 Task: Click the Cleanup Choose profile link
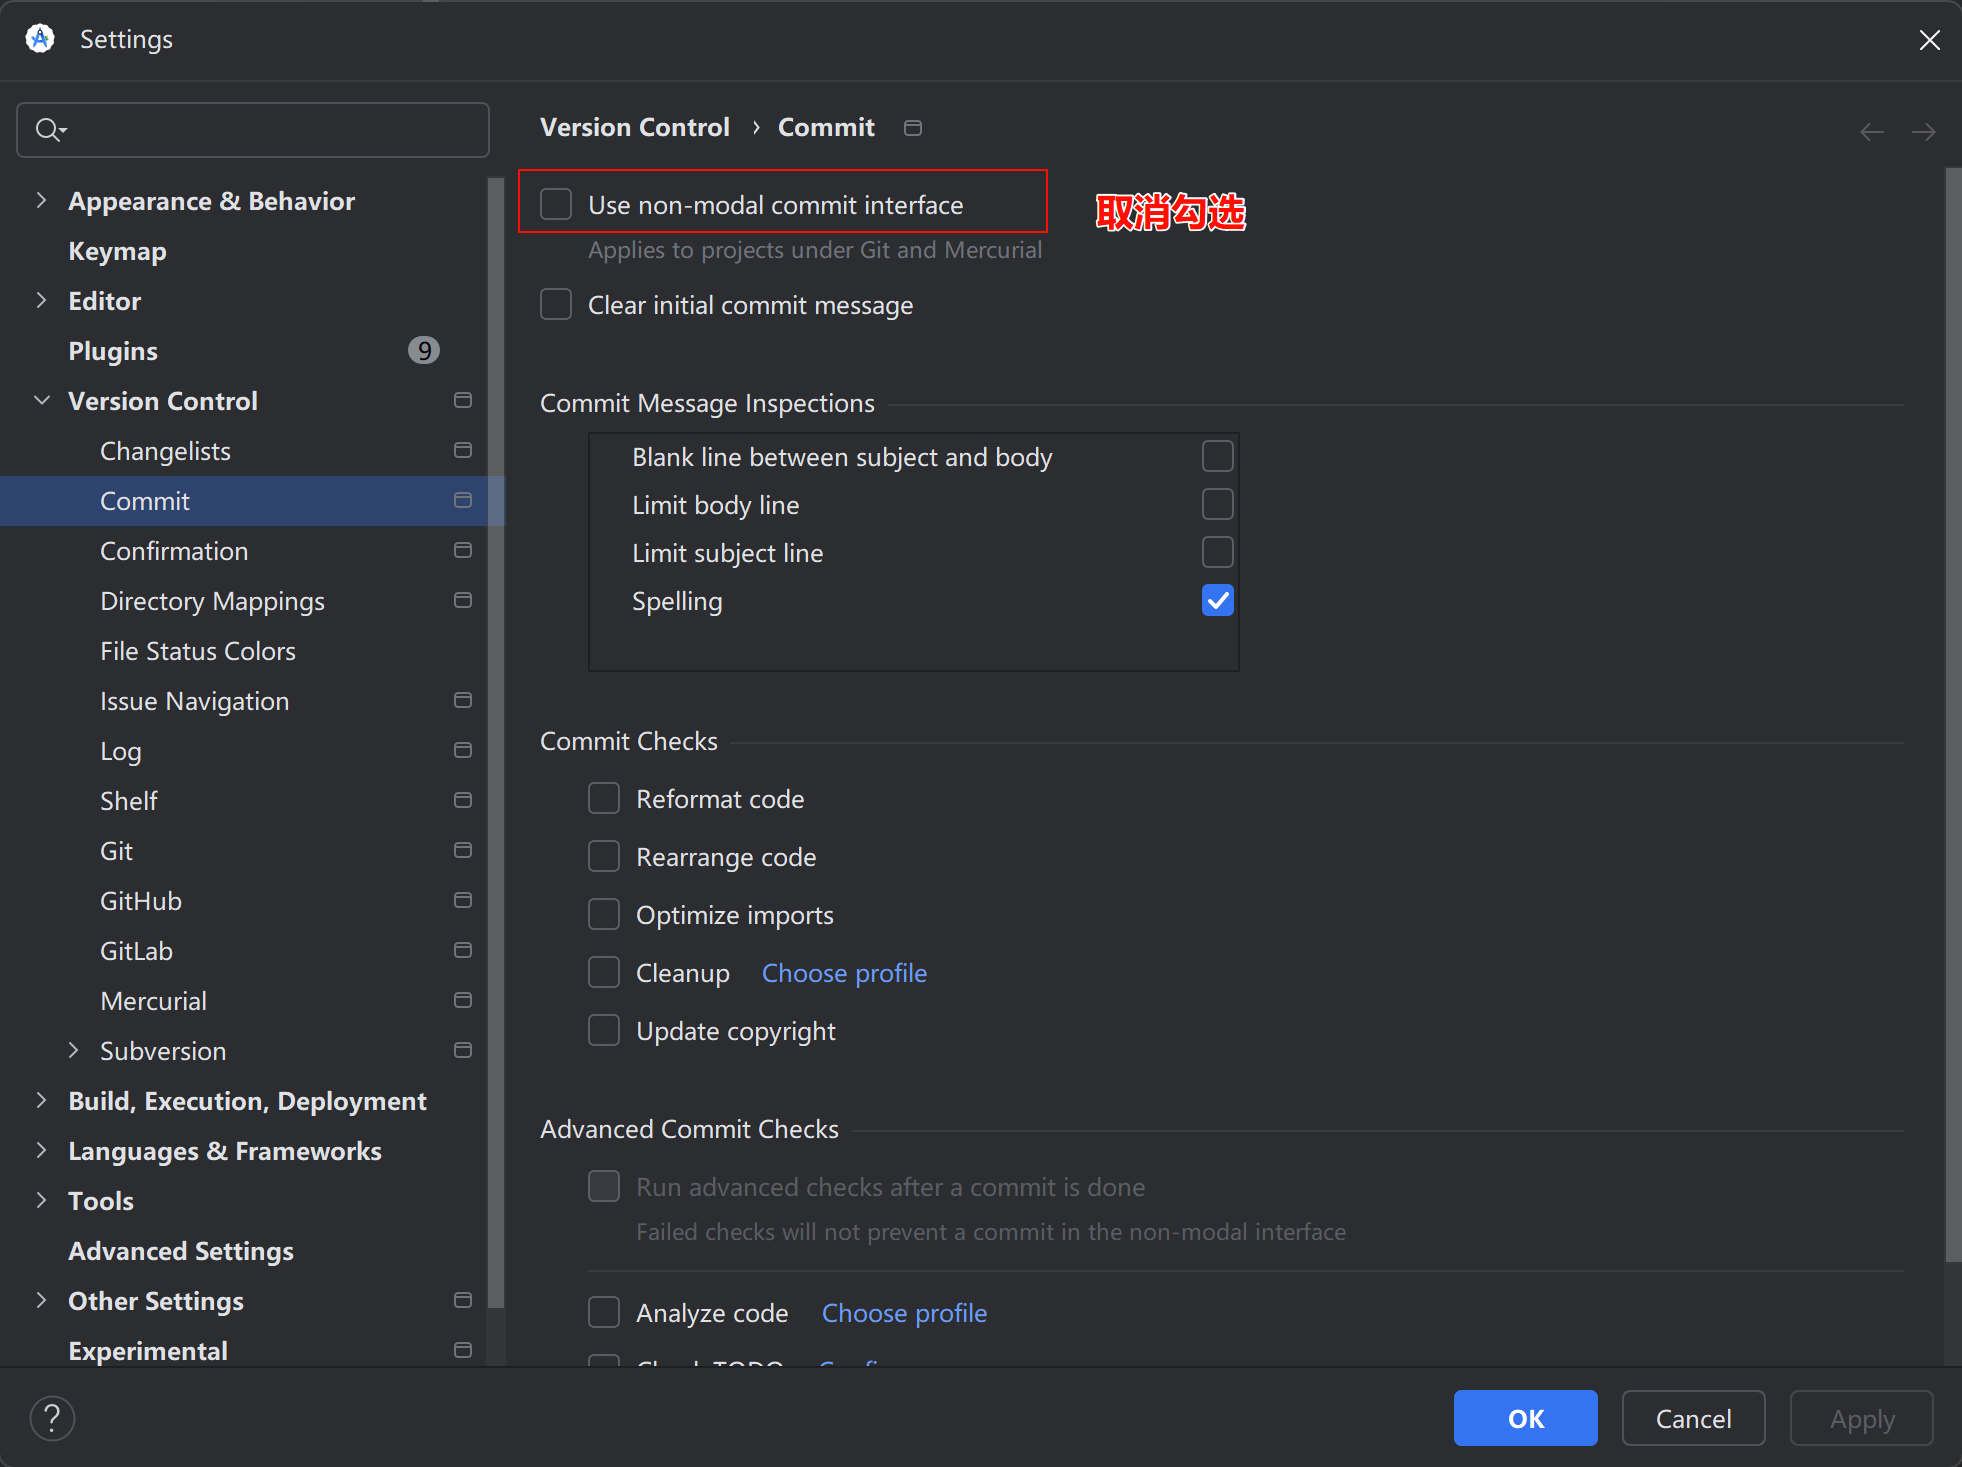coord(844,973)
